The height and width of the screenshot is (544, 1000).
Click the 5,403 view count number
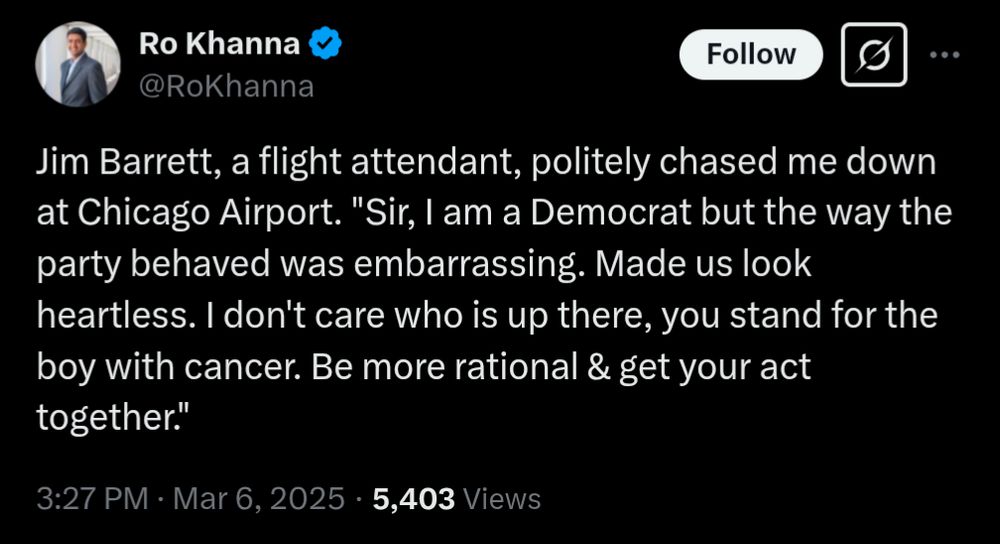[x=414, y=499]
